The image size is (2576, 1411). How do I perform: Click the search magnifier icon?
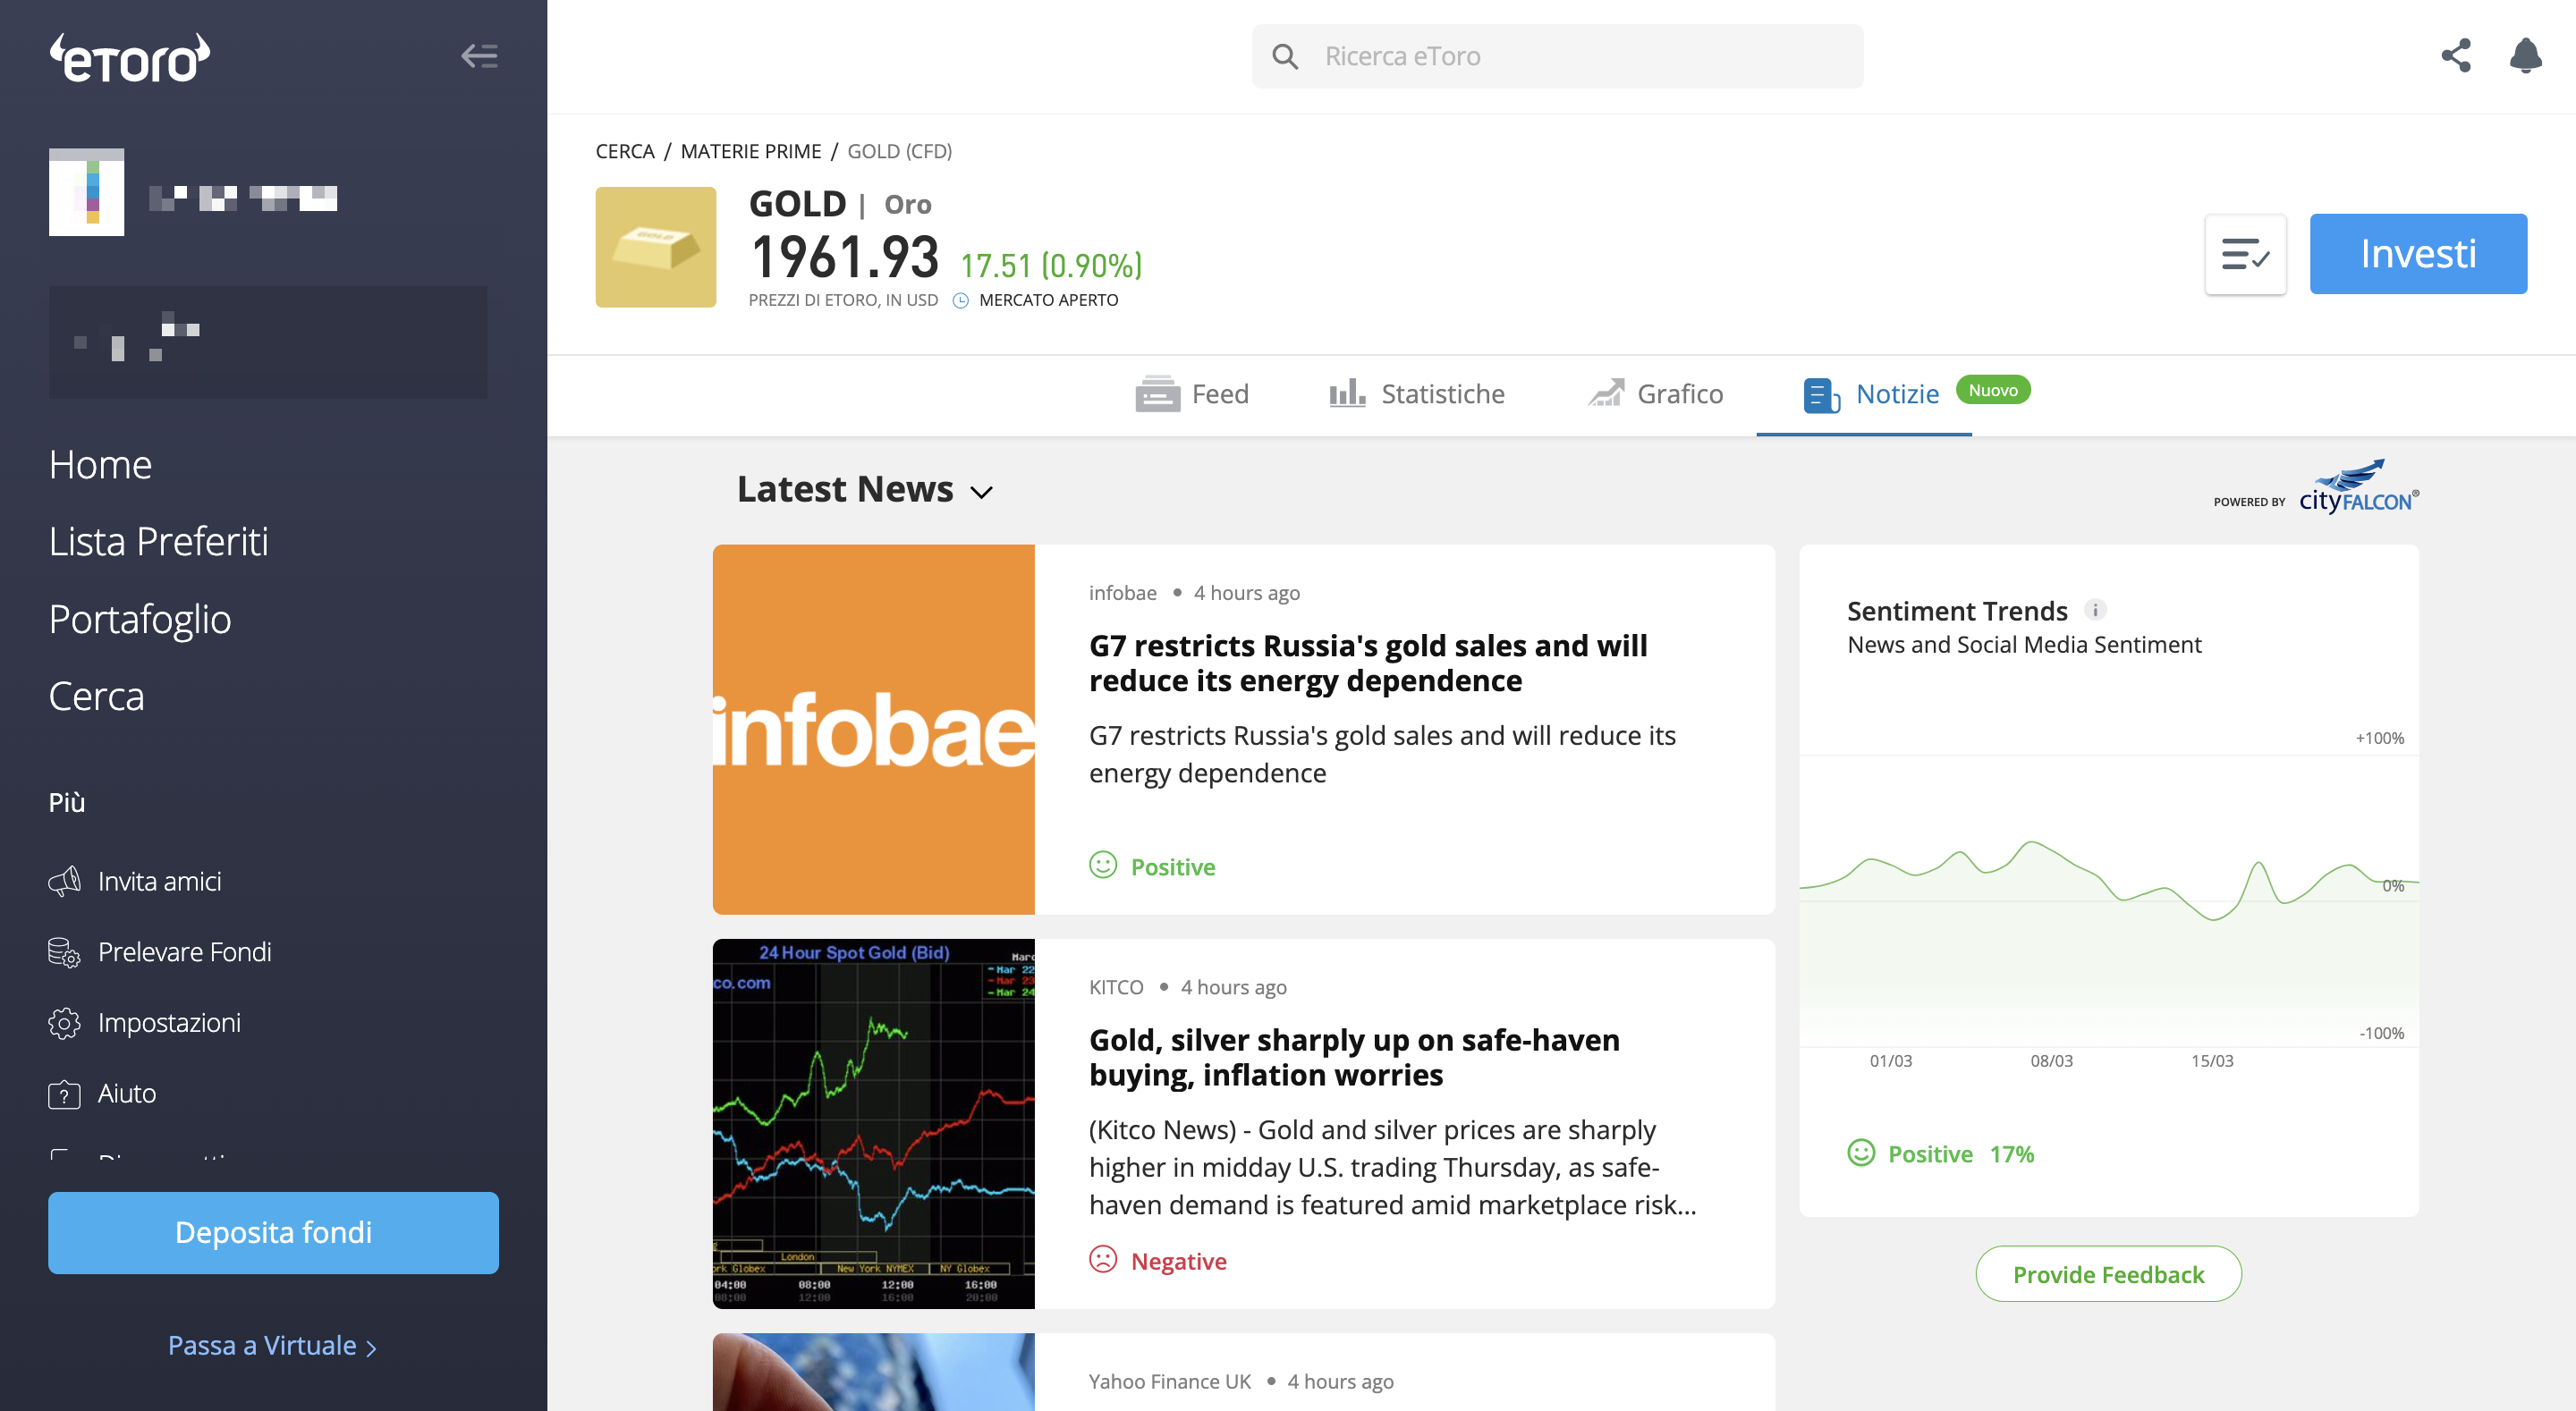point(1285,56)
